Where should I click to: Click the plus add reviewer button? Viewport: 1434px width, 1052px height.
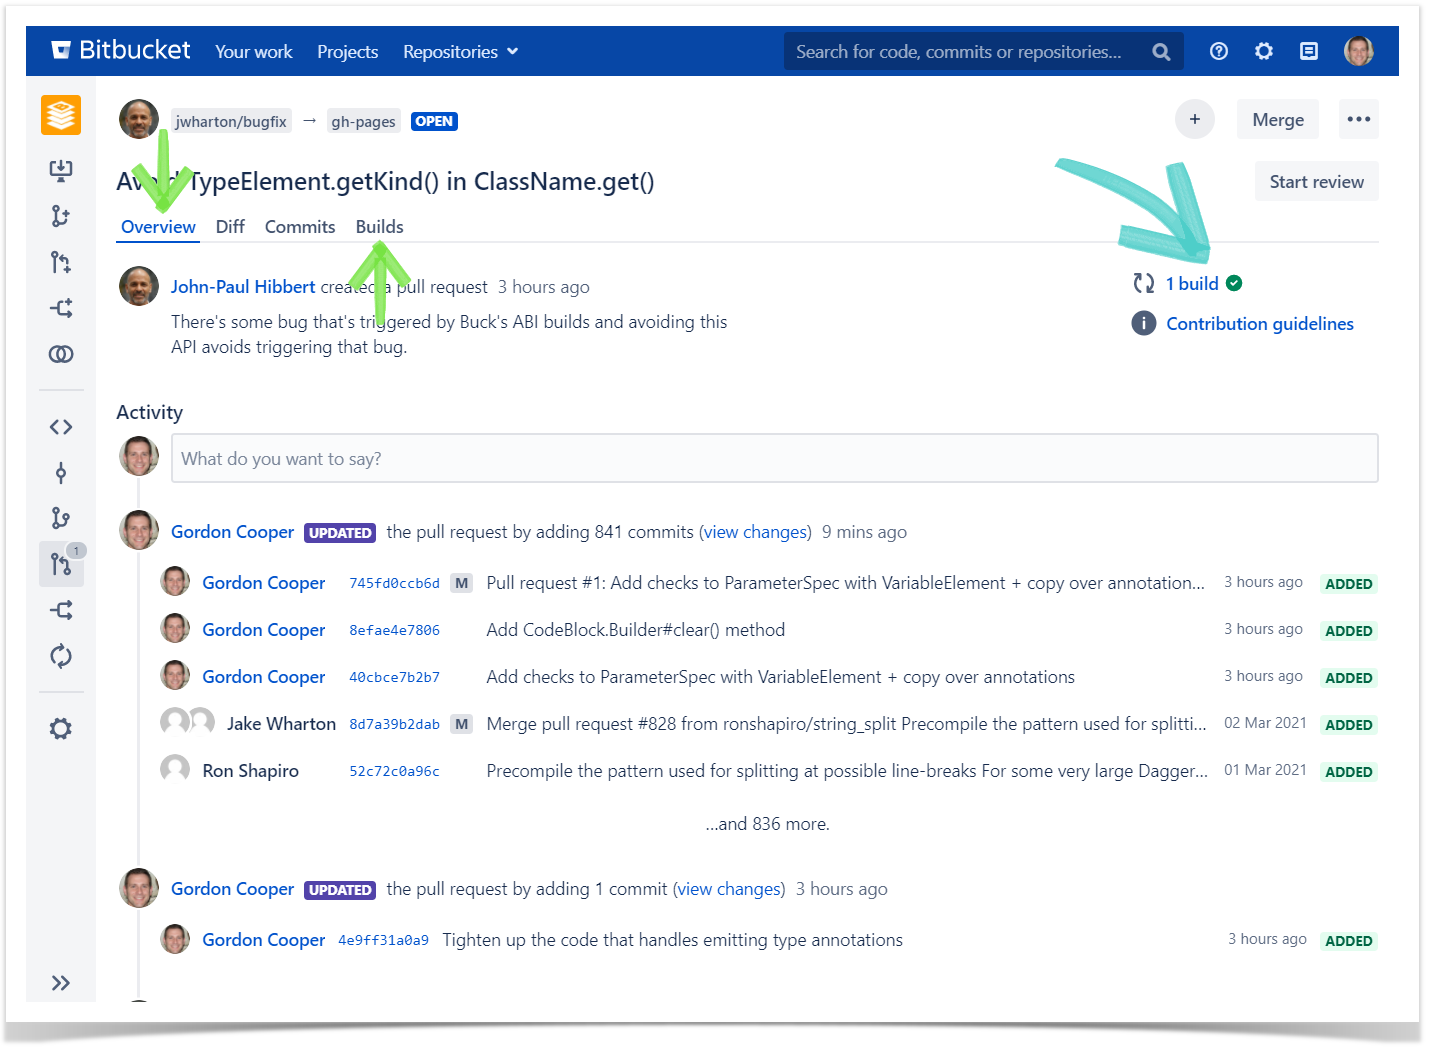tap(1195, 119)
